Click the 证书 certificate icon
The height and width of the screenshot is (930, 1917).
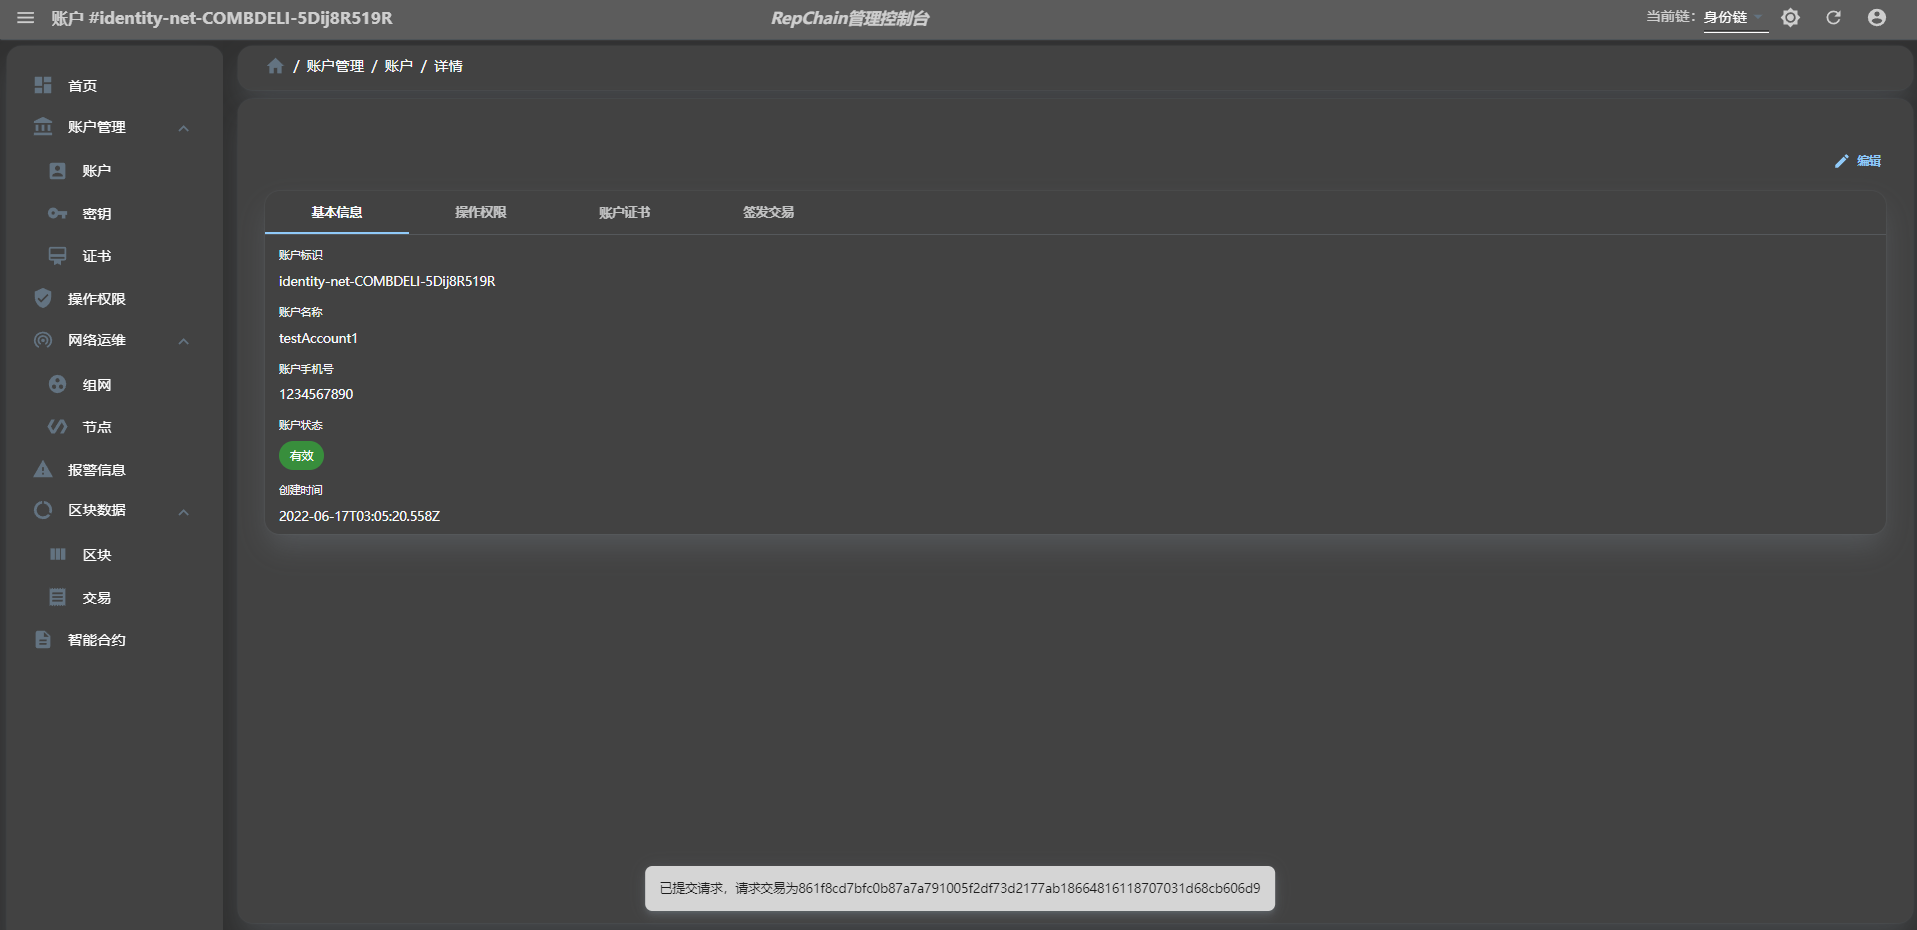pyautogui.click(x=58, y=256)
